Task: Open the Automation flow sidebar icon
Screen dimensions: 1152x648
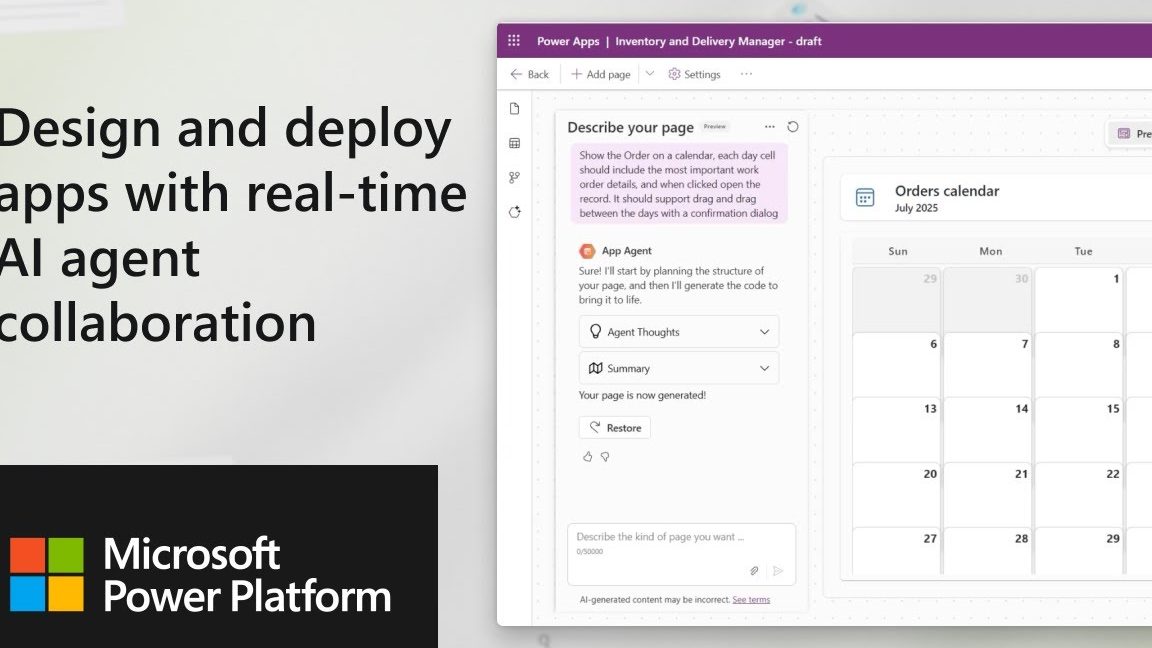Action: (x=514, y=177)
